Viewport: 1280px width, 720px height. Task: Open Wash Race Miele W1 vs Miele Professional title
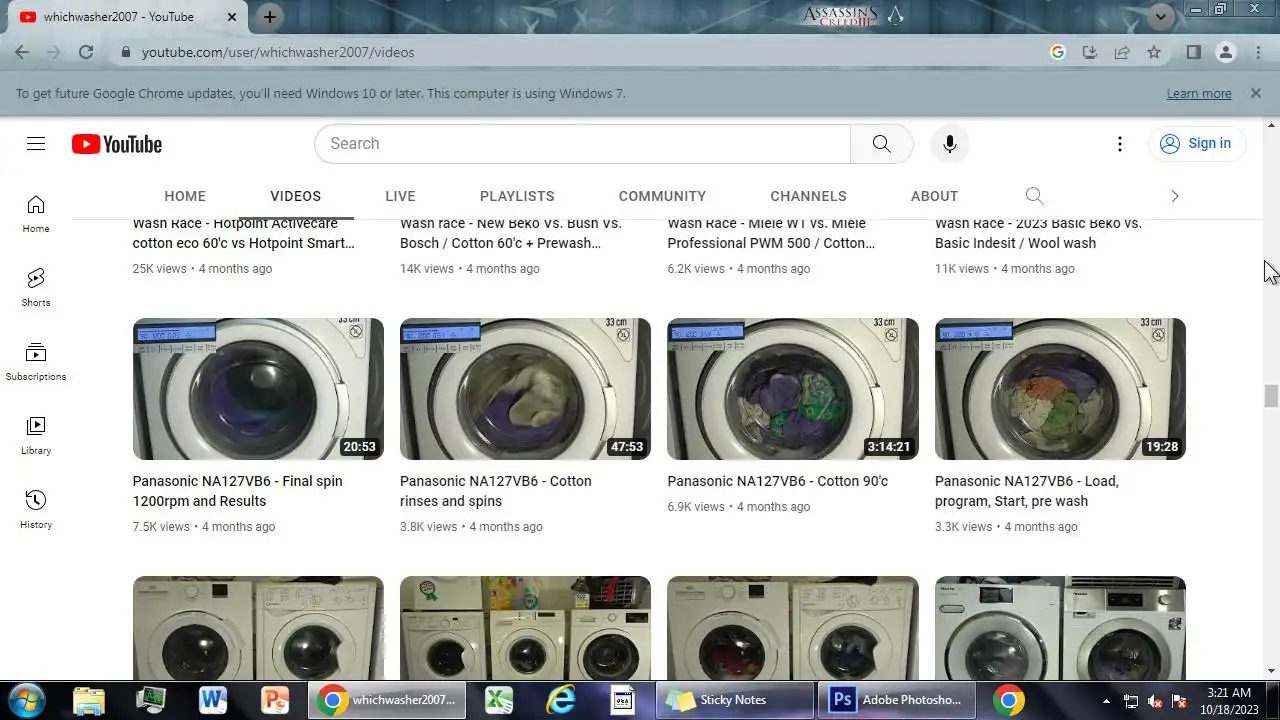tap(772, 233)
